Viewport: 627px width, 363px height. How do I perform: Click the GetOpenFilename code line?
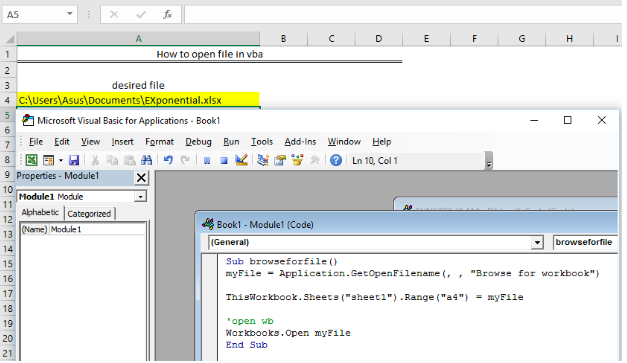point(412,273)
